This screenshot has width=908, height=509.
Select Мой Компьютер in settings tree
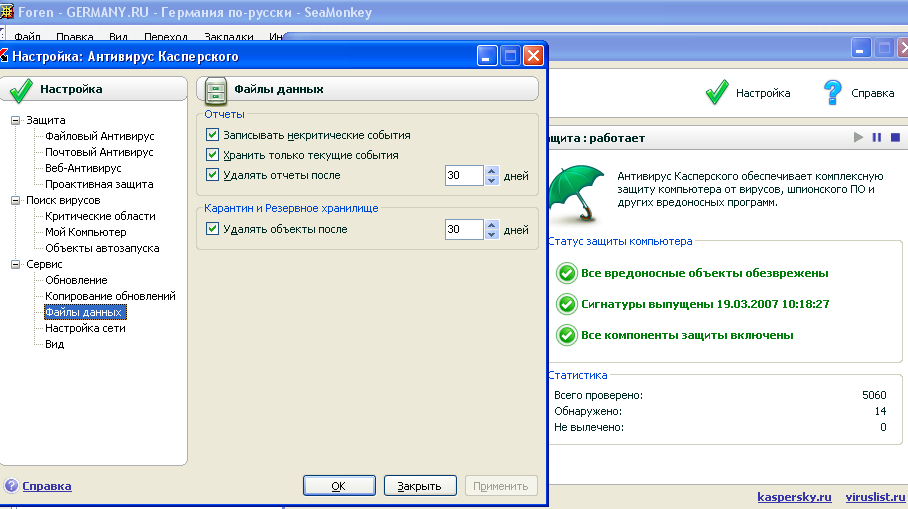pos(86,232)
